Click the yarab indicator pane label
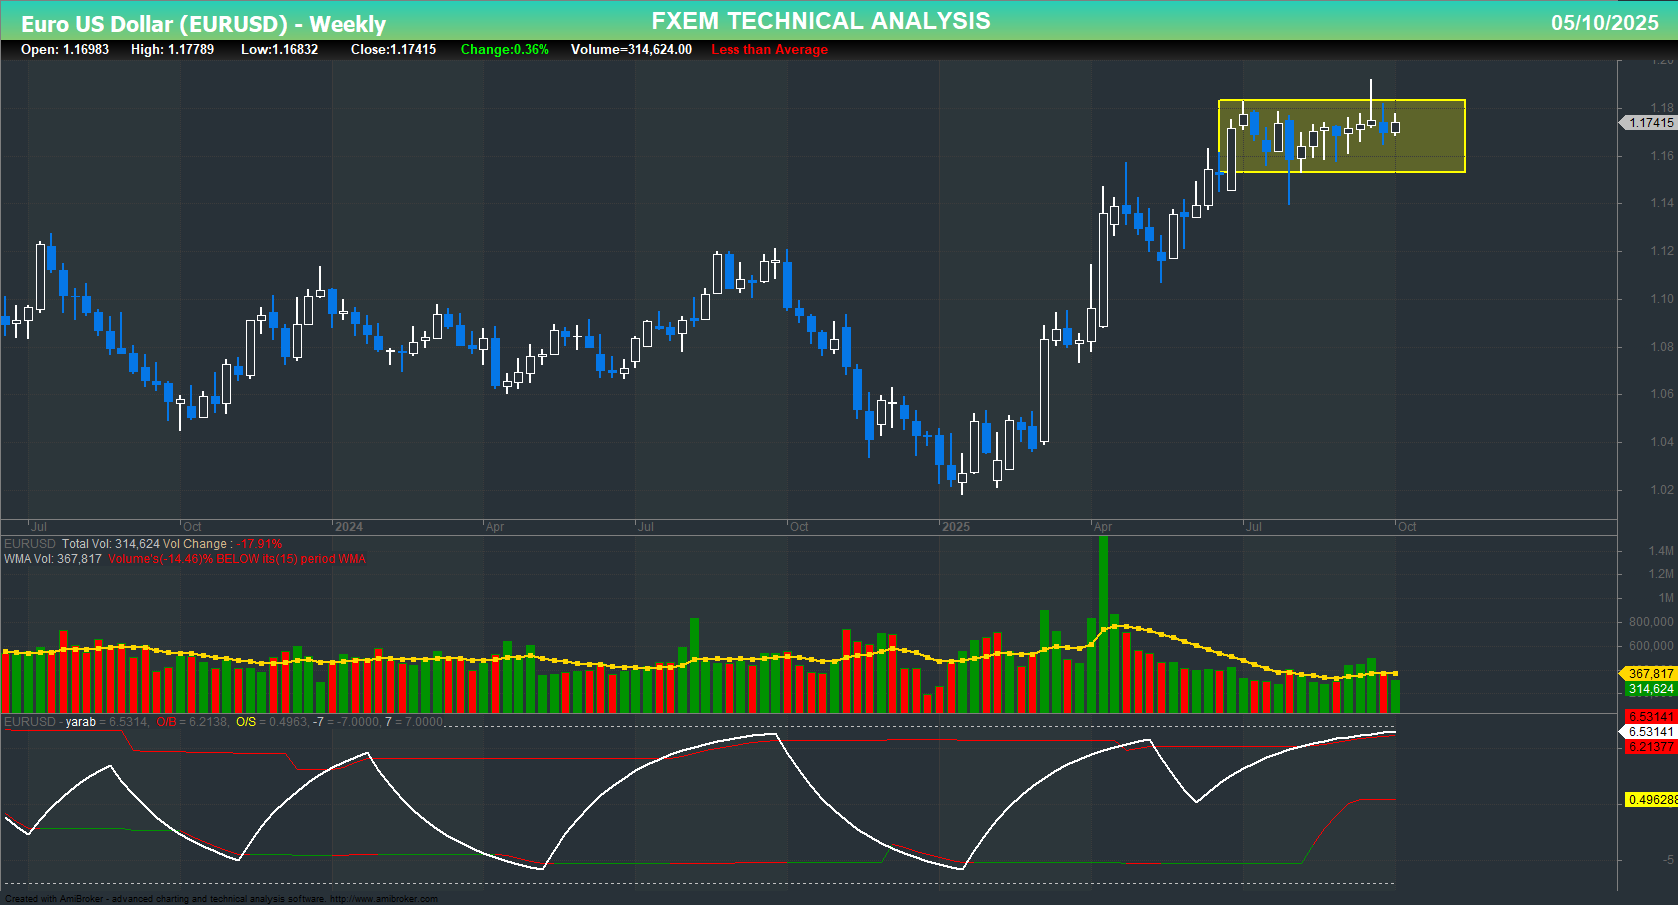Screen dimensions: 1678x905 point(79,721)
